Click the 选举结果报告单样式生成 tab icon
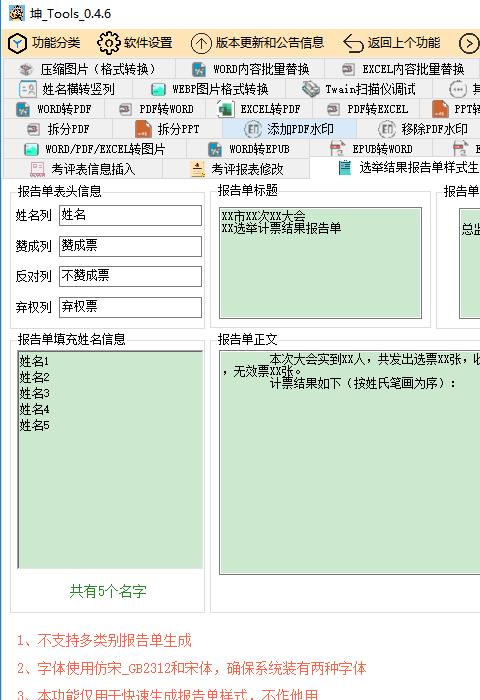480x700 pixels. (345, 168)
